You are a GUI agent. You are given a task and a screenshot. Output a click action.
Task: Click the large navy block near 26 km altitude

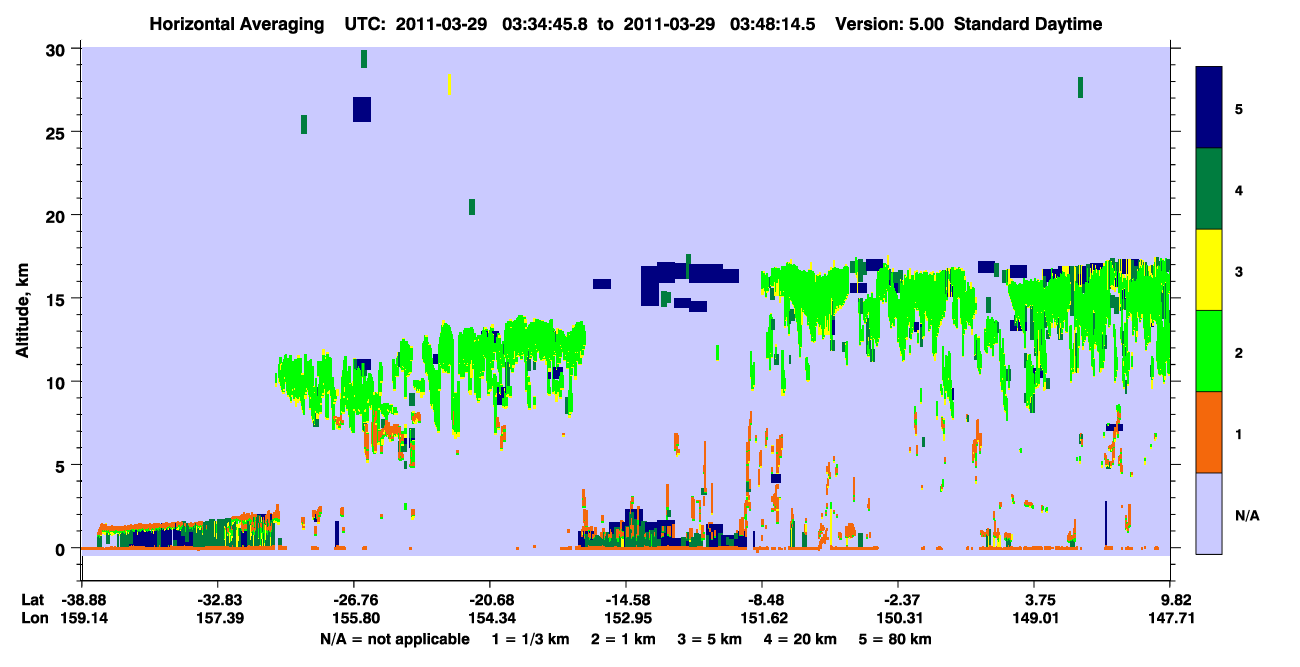point(362,109)
